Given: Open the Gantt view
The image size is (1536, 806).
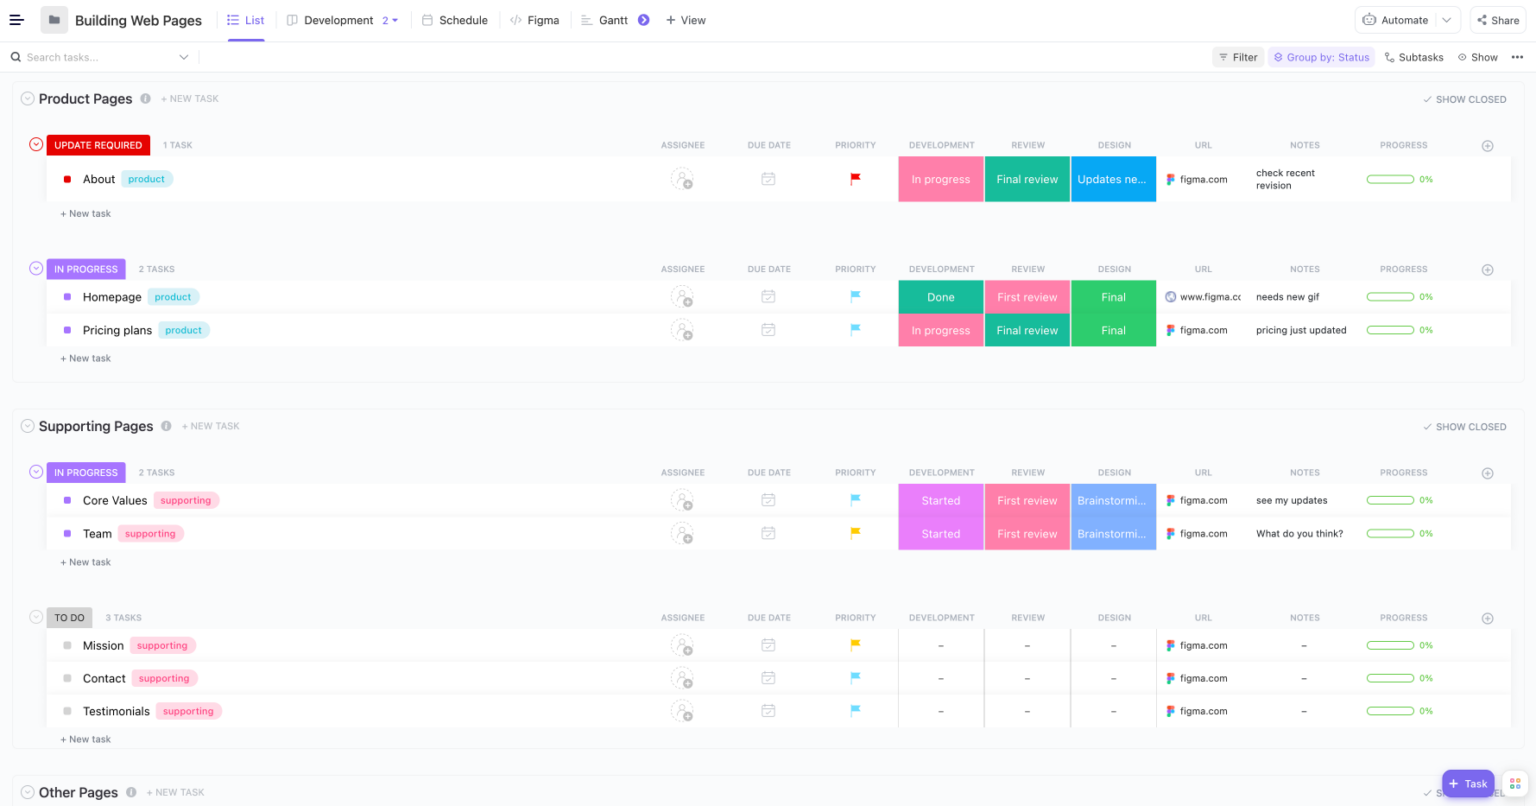Looking at the screenshot, I should point(615,19).
